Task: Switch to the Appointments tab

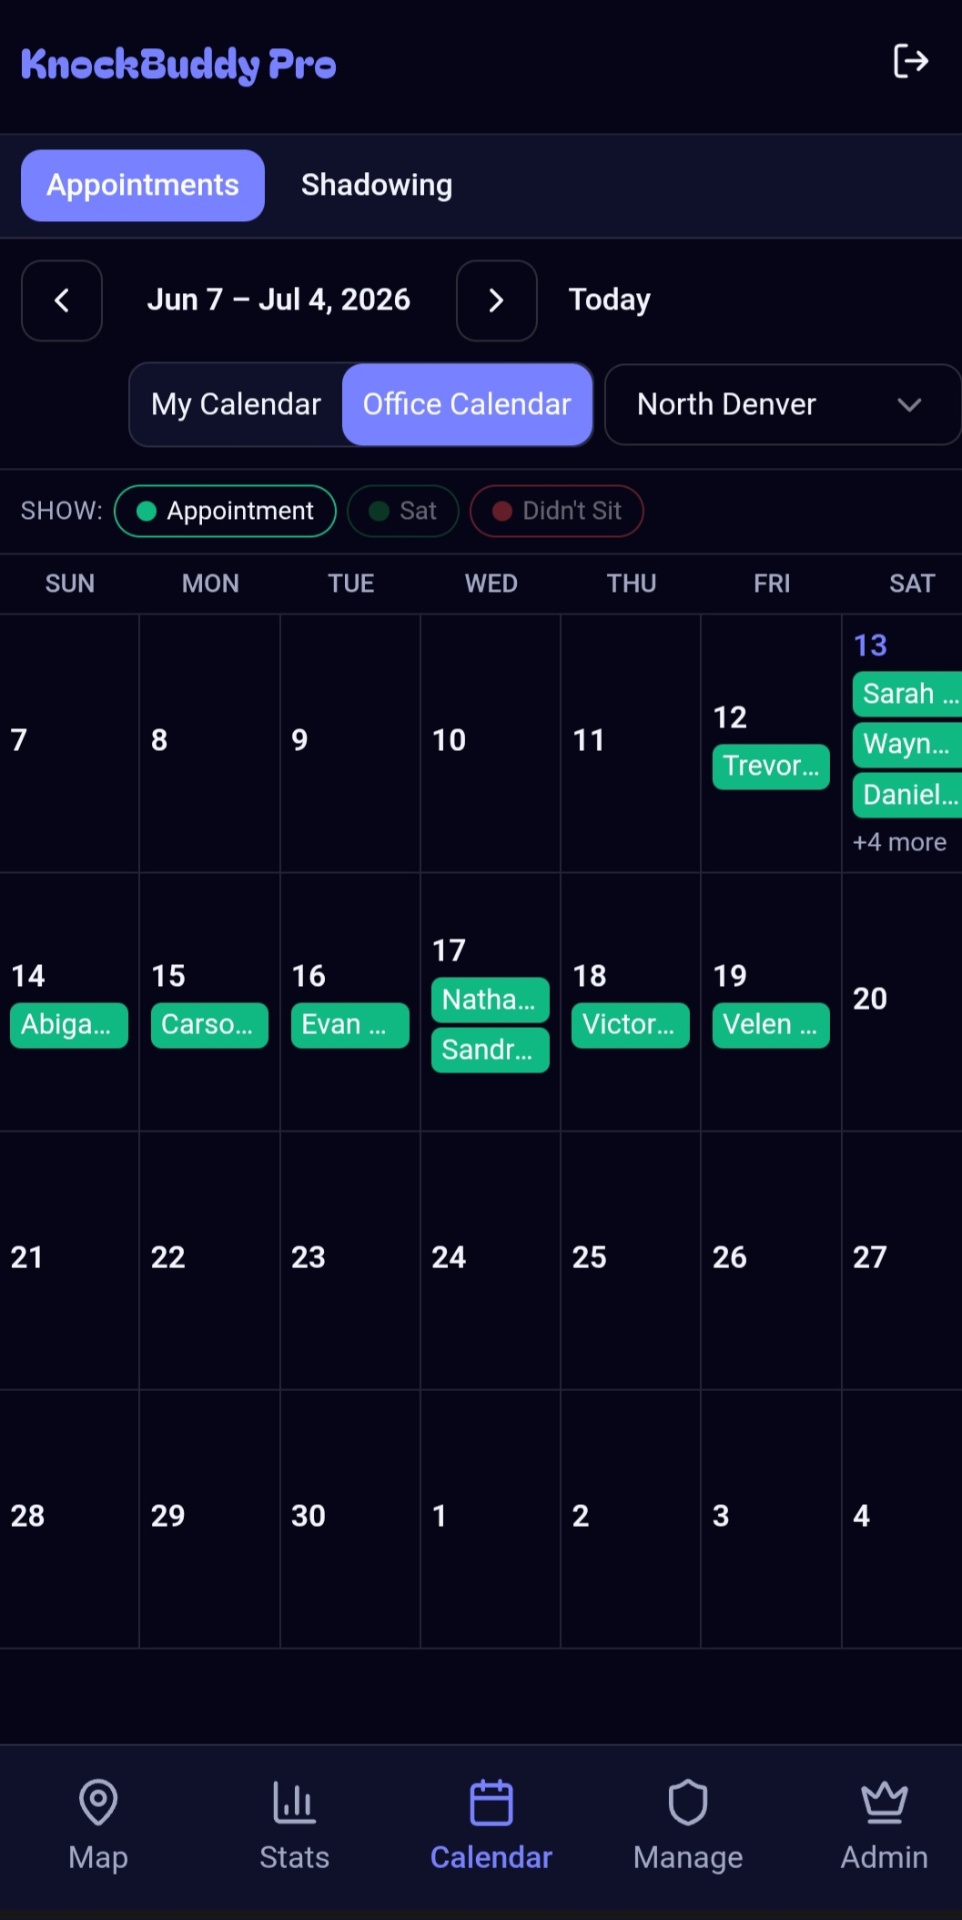Action: (x=143, y=185)
